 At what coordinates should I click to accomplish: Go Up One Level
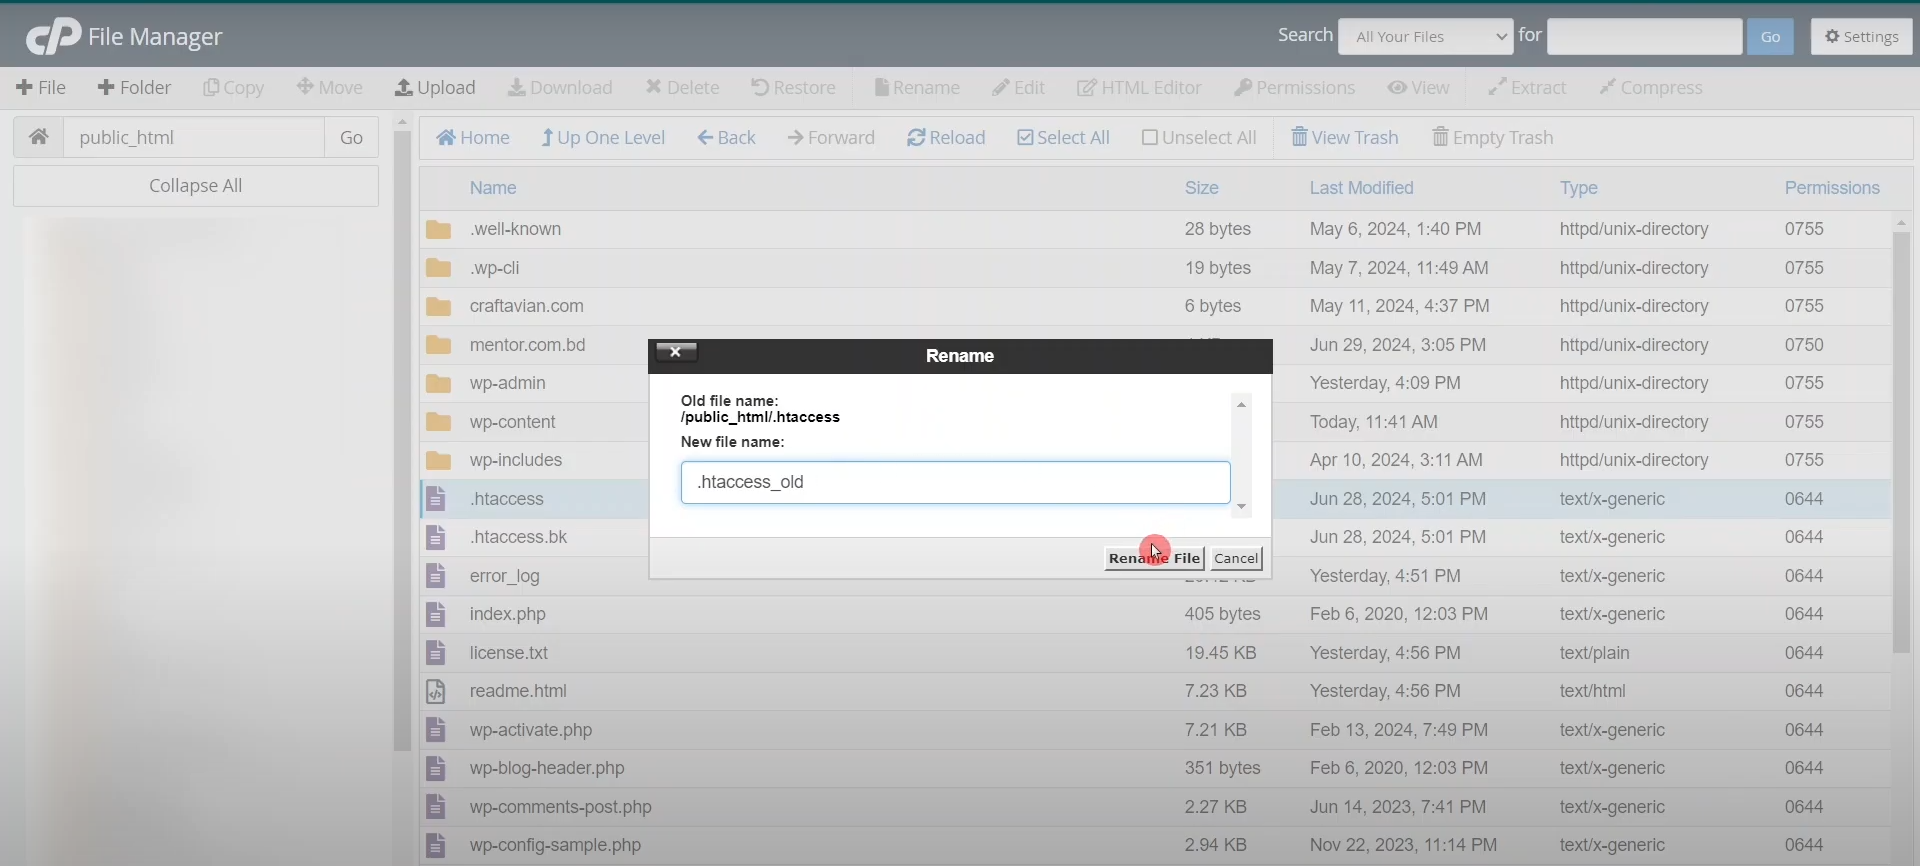603,138
